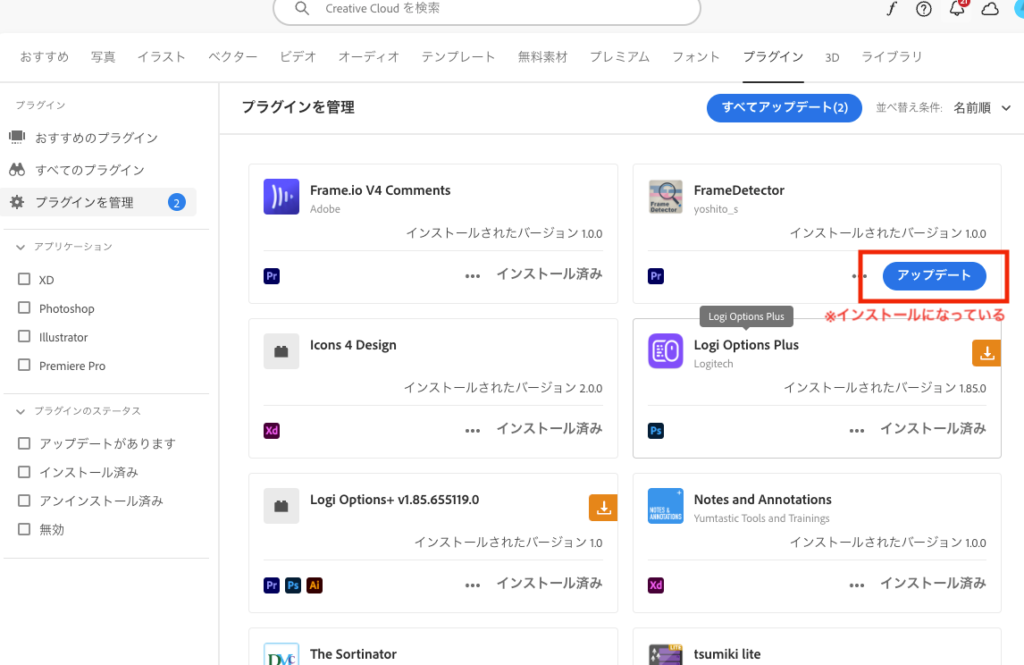Viewport: 1024px width, 665px height.
Task: Click the yoshito_s developer name
Action: click(x=716, y=209)
